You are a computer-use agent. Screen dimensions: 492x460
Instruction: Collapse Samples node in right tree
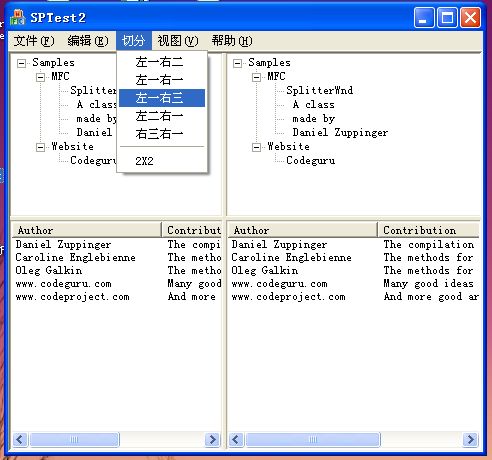237,63
